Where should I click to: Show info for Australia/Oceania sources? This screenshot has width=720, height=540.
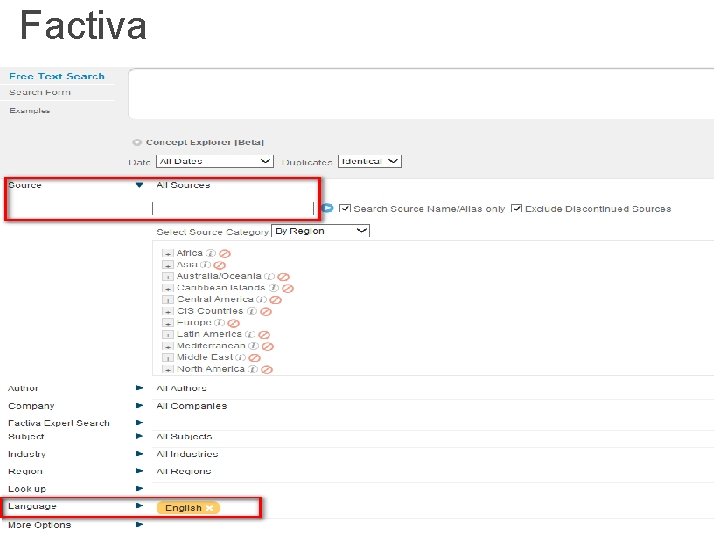point(270,276)
